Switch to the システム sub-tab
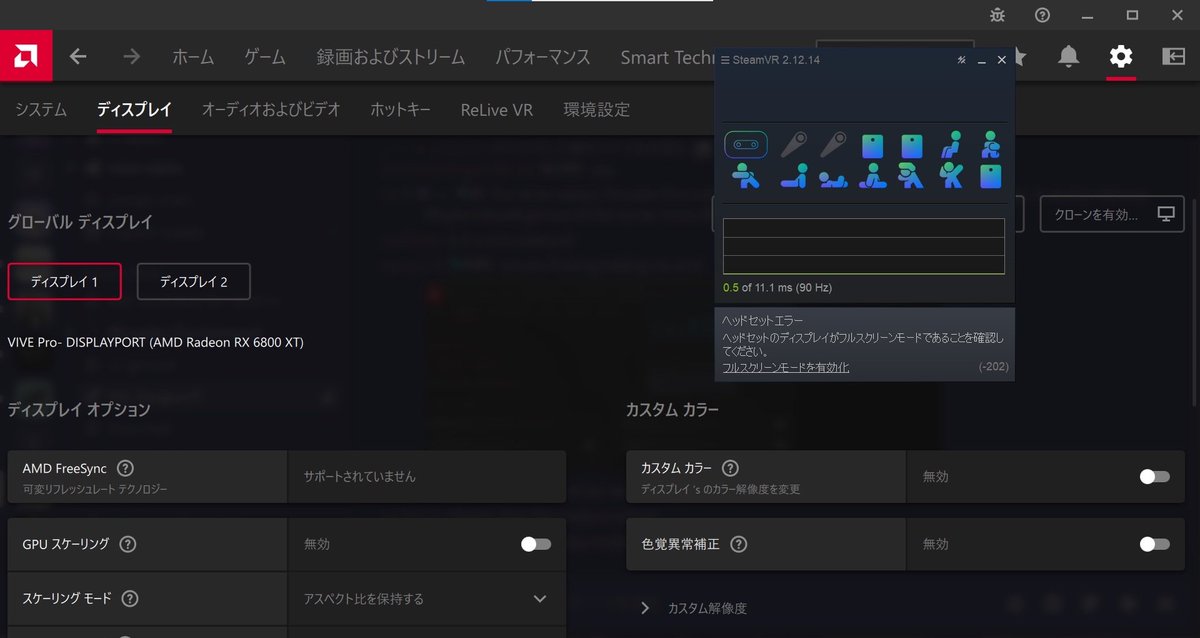Image resolution: width=1200 pixels, height=638 pixels. (41, 109)
